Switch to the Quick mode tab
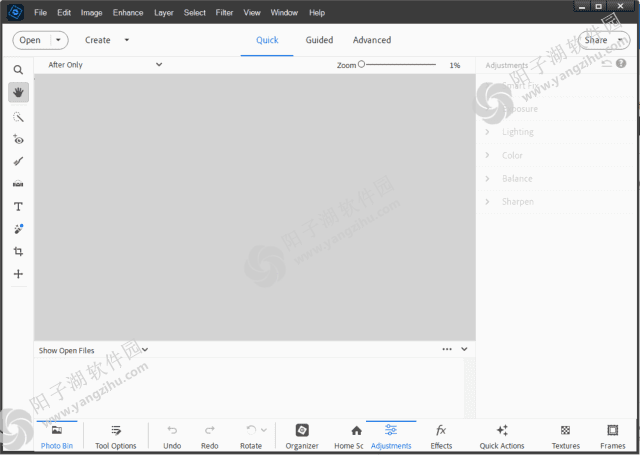The height and width of the screenshot is (455, 640). click(267, 40)
